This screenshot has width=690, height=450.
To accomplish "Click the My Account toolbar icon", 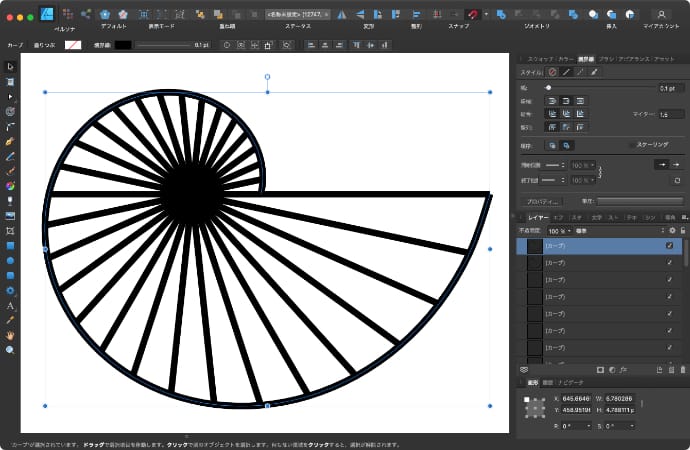I will click(661, 14).
